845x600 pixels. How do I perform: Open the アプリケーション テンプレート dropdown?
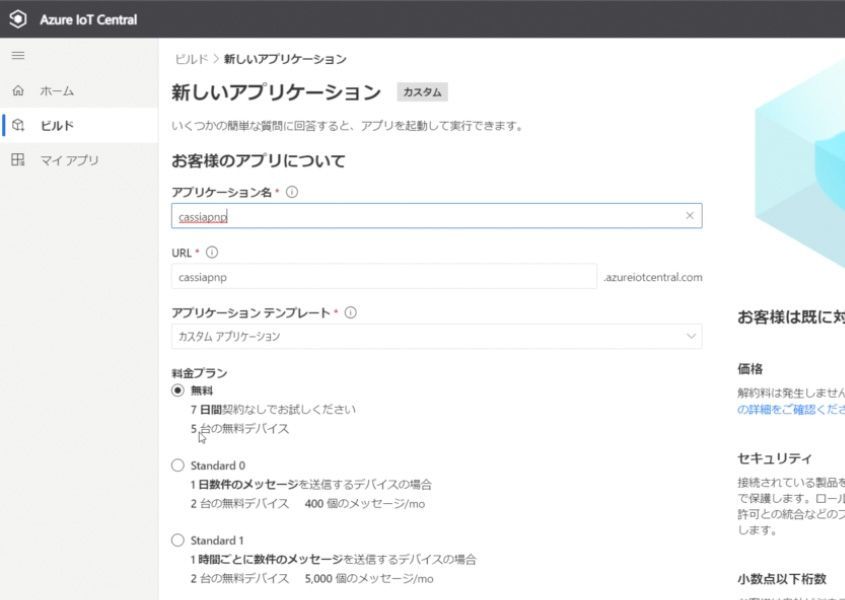tap(437, 337)
